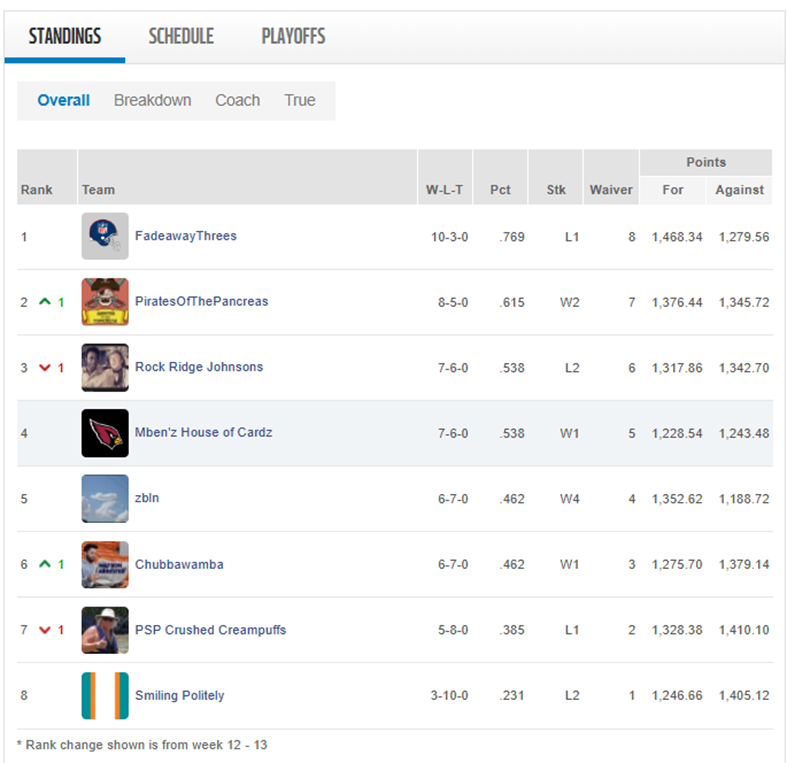This screenshot has height=763, width=787.
Task: Click the FadeawayThrees helmet team logo
Action: click(105, 236)
